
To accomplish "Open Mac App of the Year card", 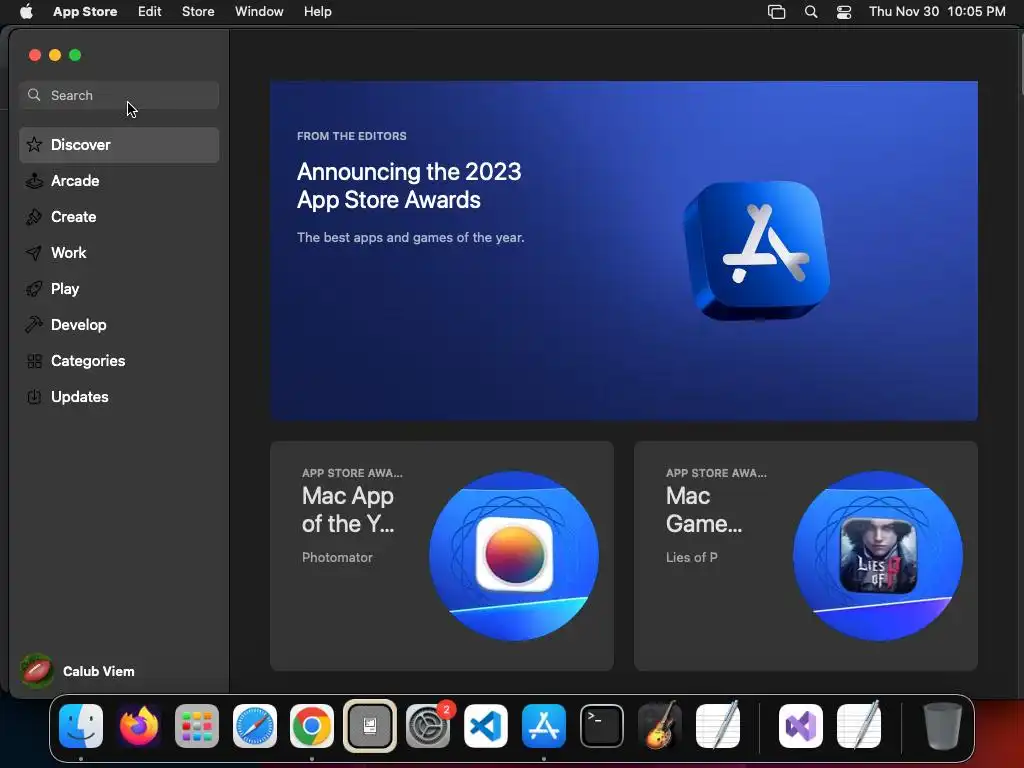I will tap(441, 556).
